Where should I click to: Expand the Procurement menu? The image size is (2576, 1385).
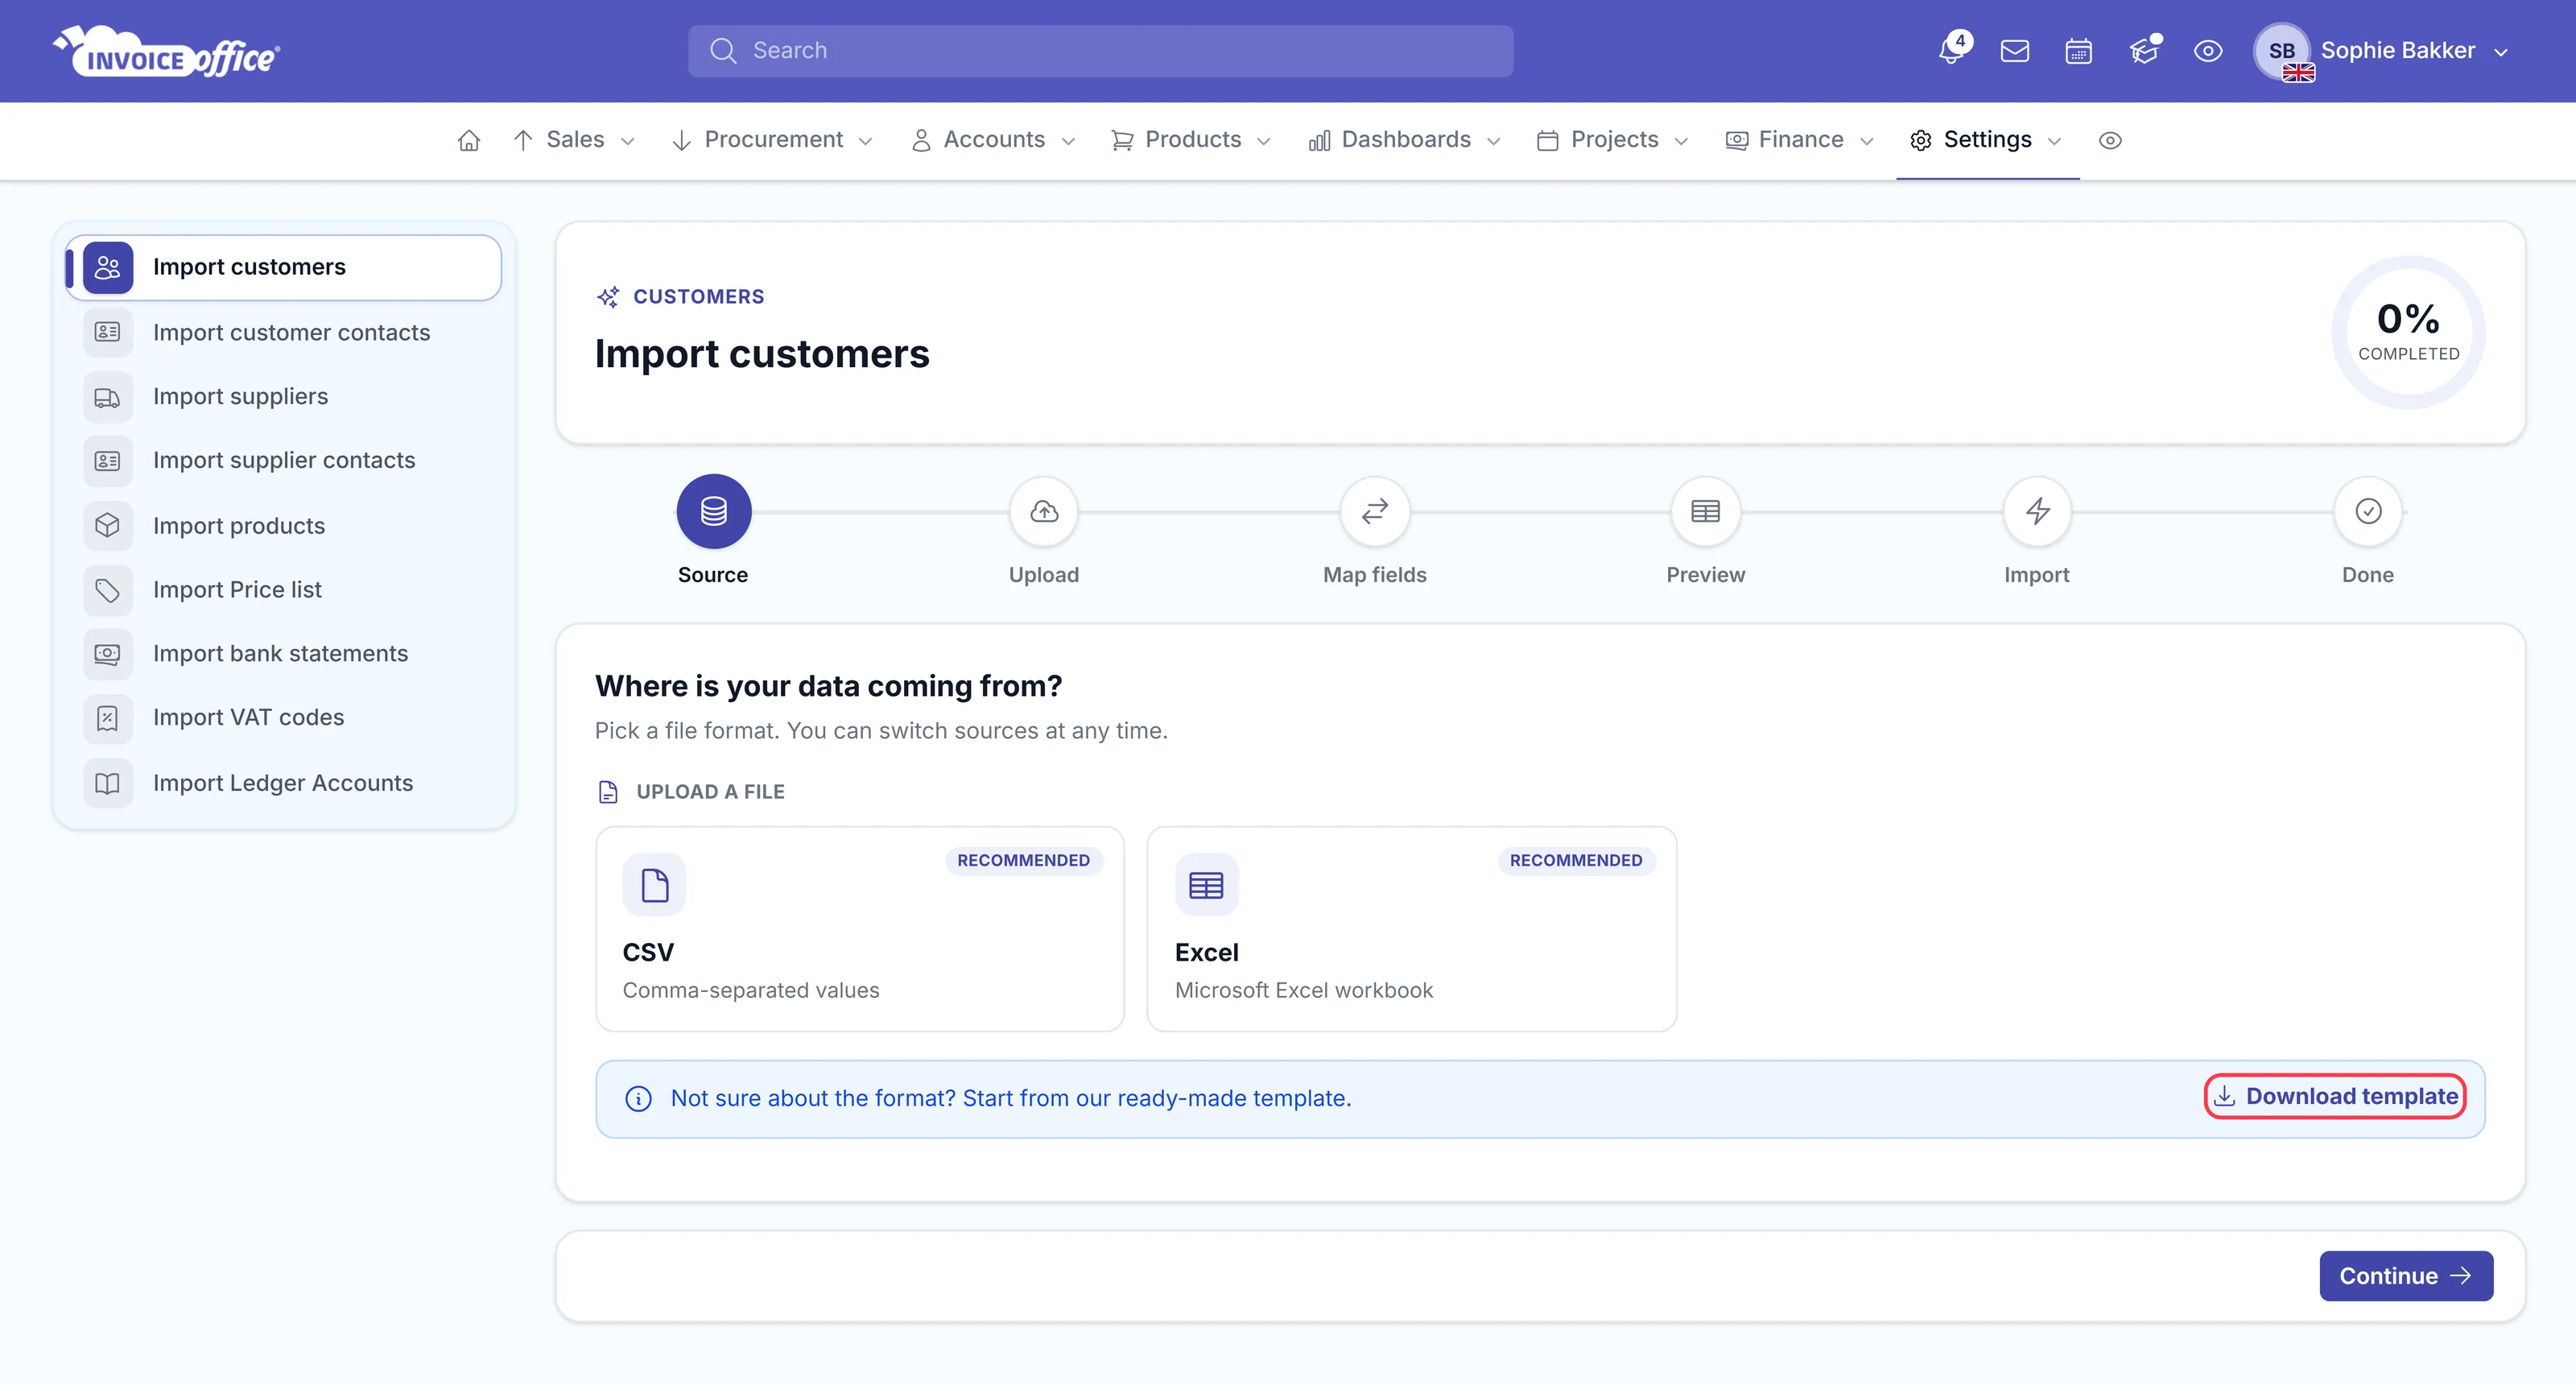click(x=774, y=141)
